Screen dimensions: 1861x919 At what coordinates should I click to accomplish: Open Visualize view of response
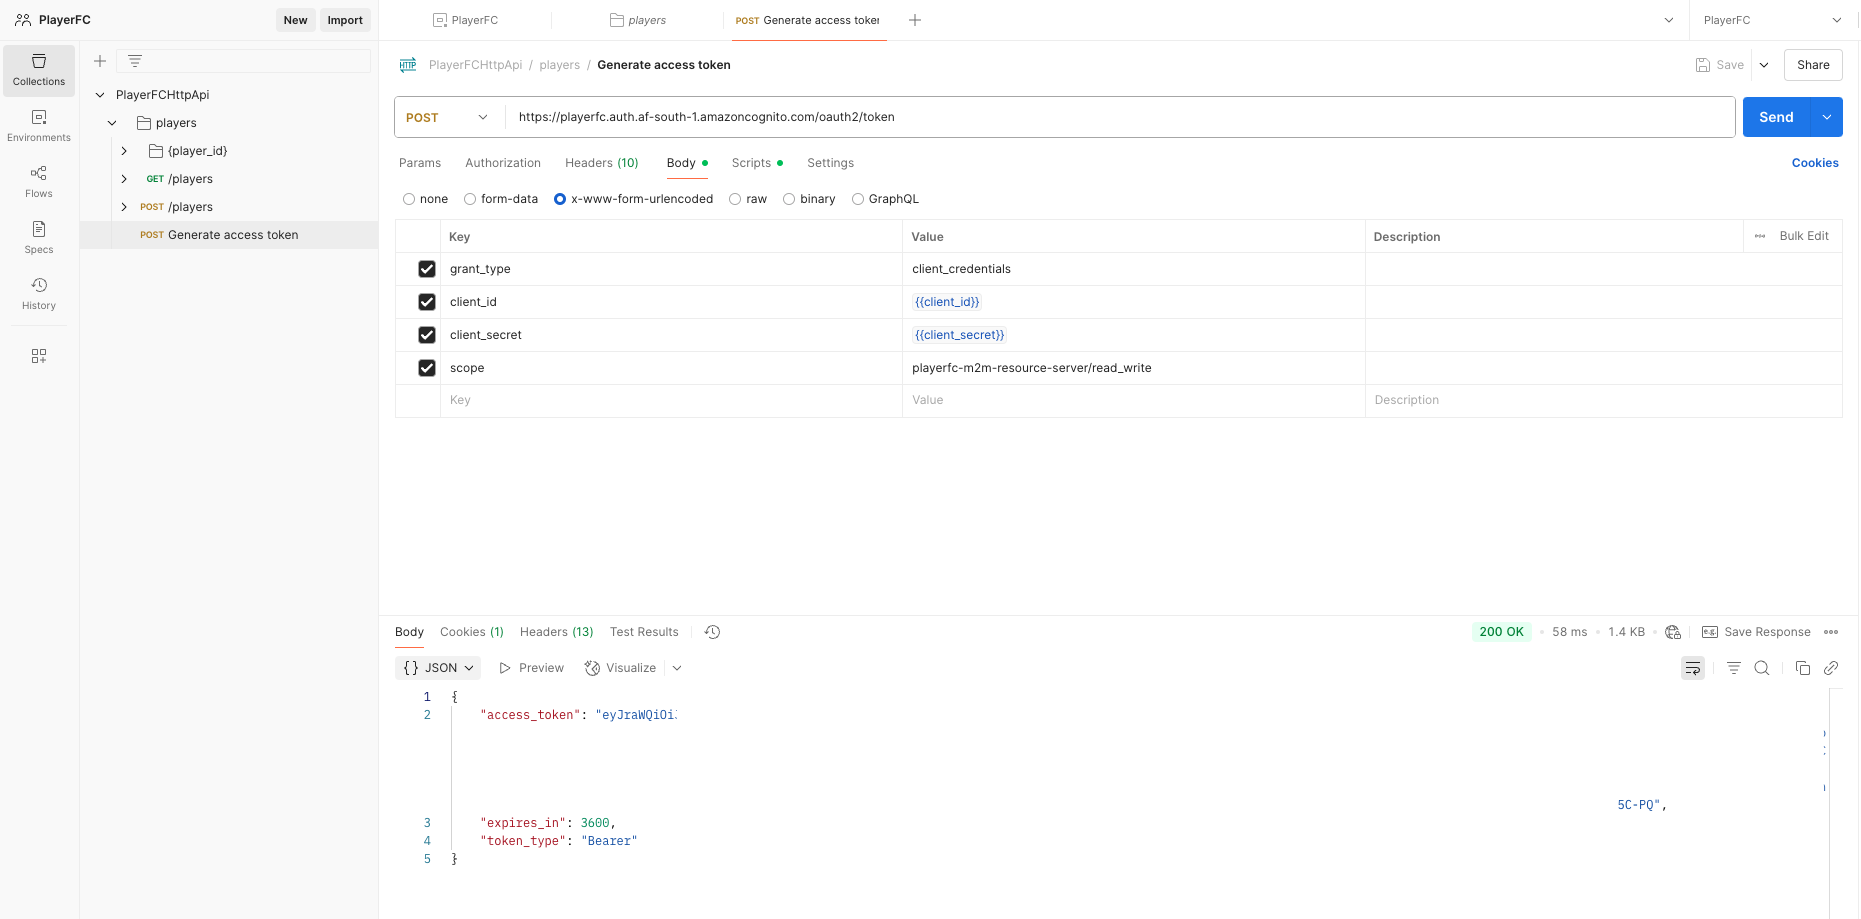(621, 668)
